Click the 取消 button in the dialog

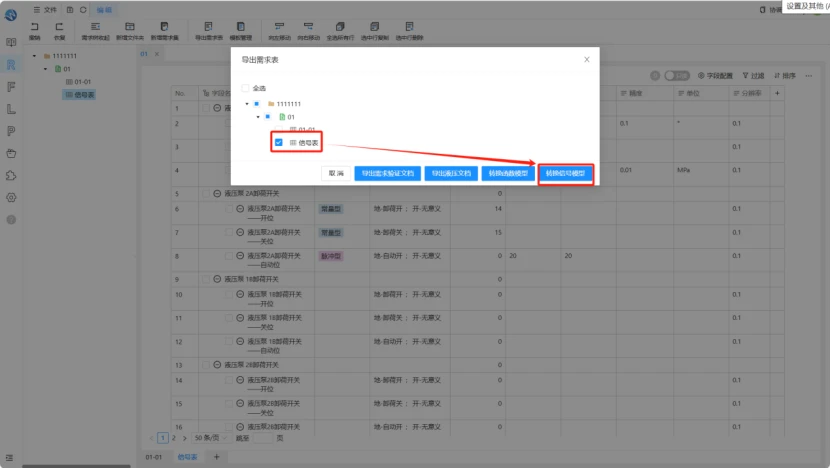click(336, 173)
